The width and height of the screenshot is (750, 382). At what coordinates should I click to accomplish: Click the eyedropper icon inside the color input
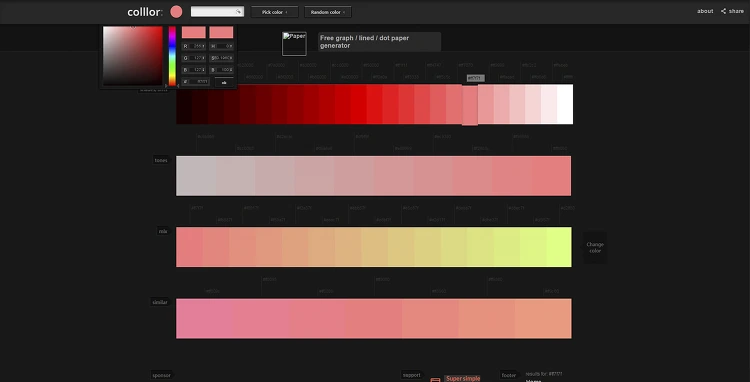point(238,11)
